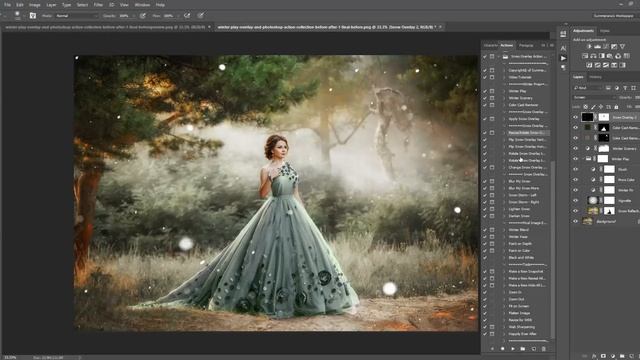
Task: Add a Posterize adjustment
Action: click(x=598, y=65)
